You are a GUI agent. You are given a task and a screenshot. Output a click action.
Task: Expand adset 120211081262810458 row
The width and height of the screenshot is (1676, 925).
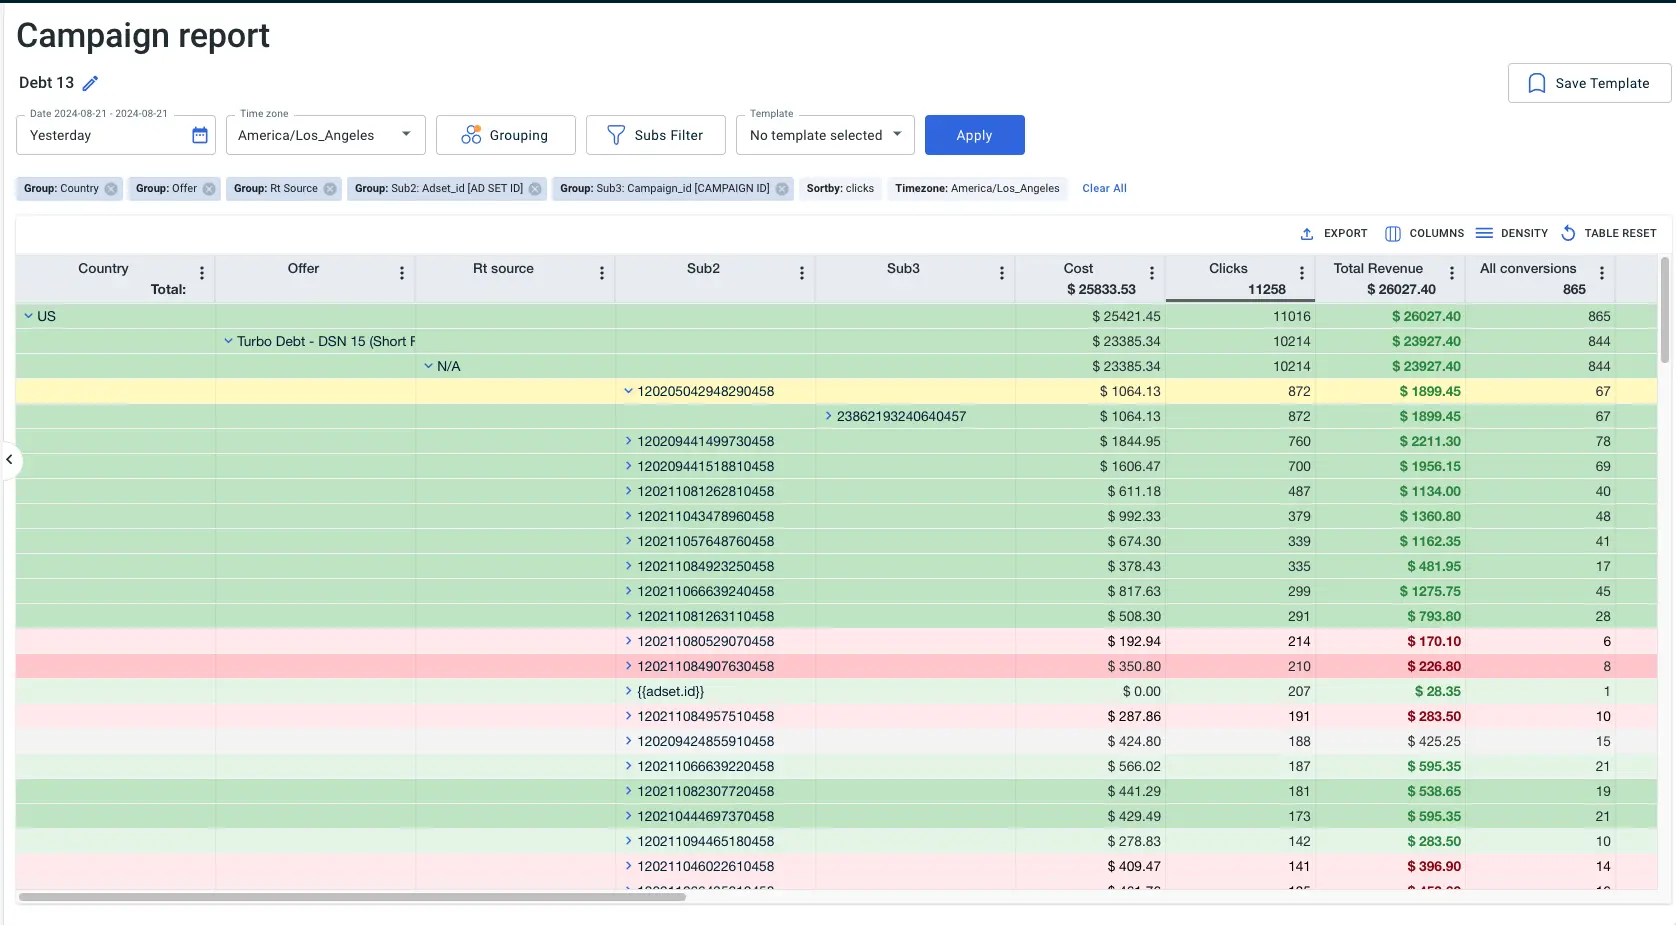(x=628, y=491)
